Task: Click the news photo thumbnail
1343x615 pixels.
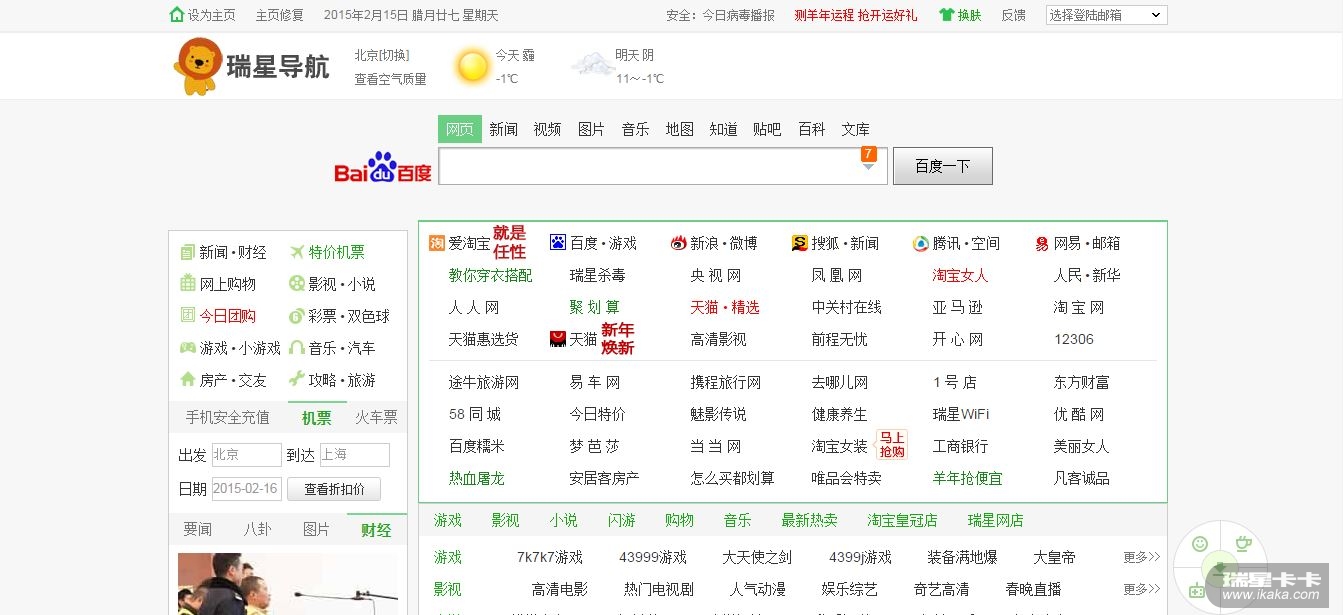Action: pos(288,584)
